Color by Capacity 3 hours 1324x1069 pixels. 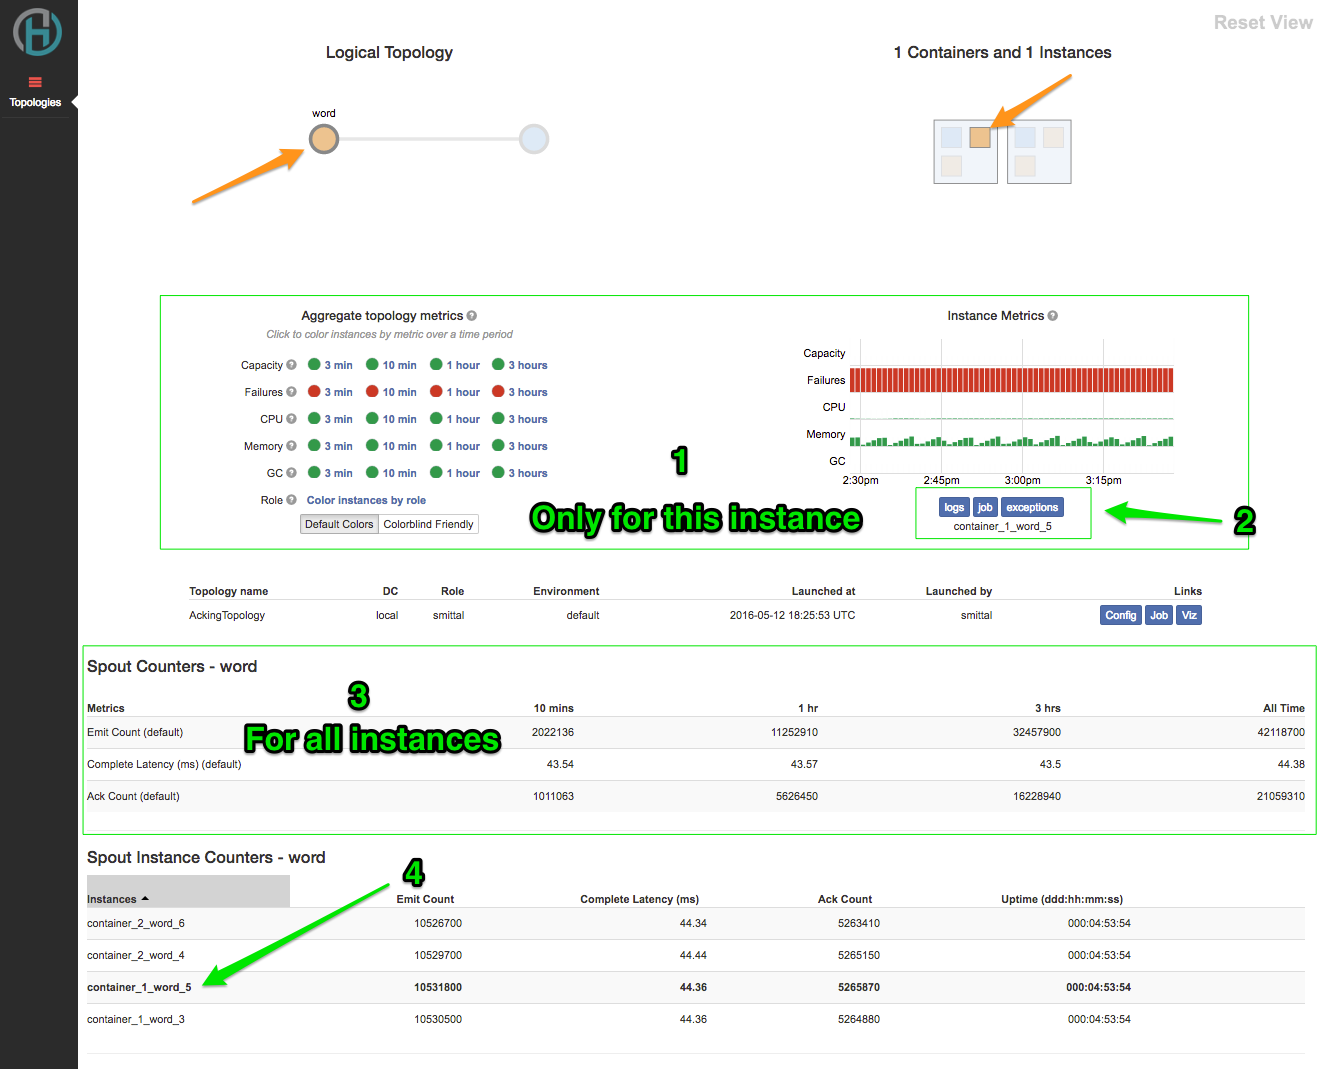(520, 365)
